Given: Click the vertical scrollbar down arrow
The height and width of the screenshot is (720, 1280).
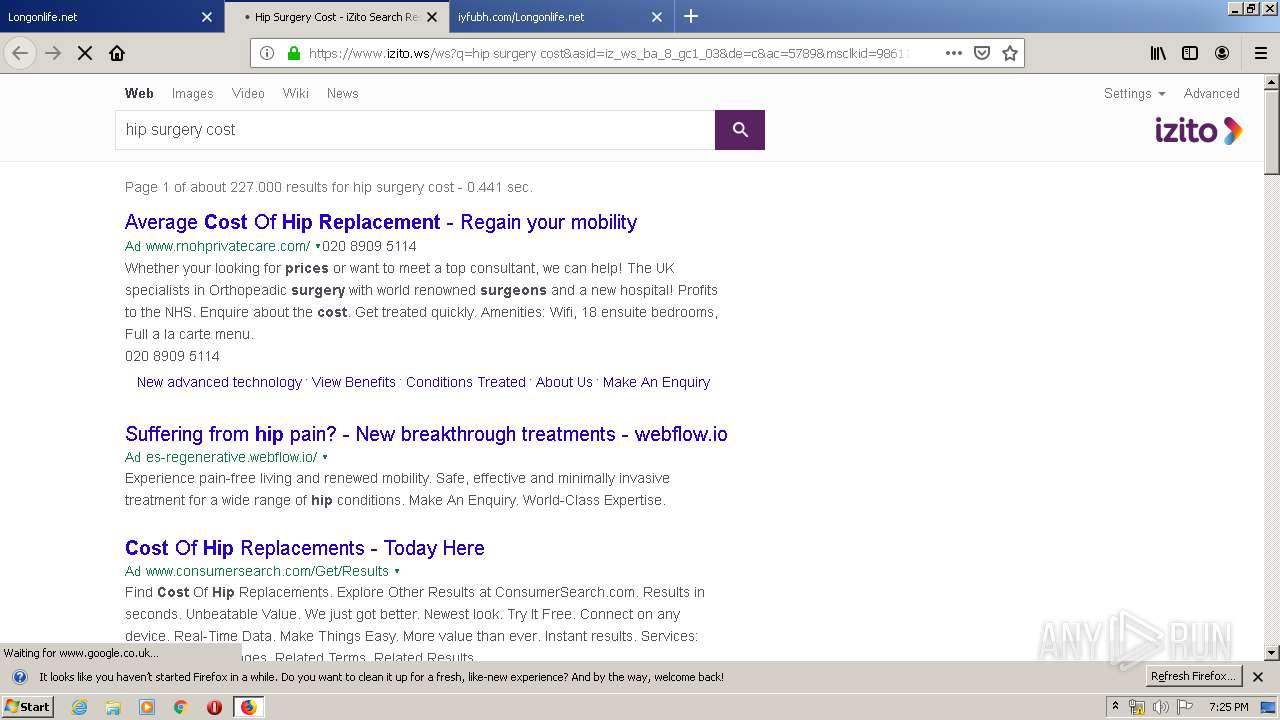Looking at the screenshot, I should pos(1272,653).
